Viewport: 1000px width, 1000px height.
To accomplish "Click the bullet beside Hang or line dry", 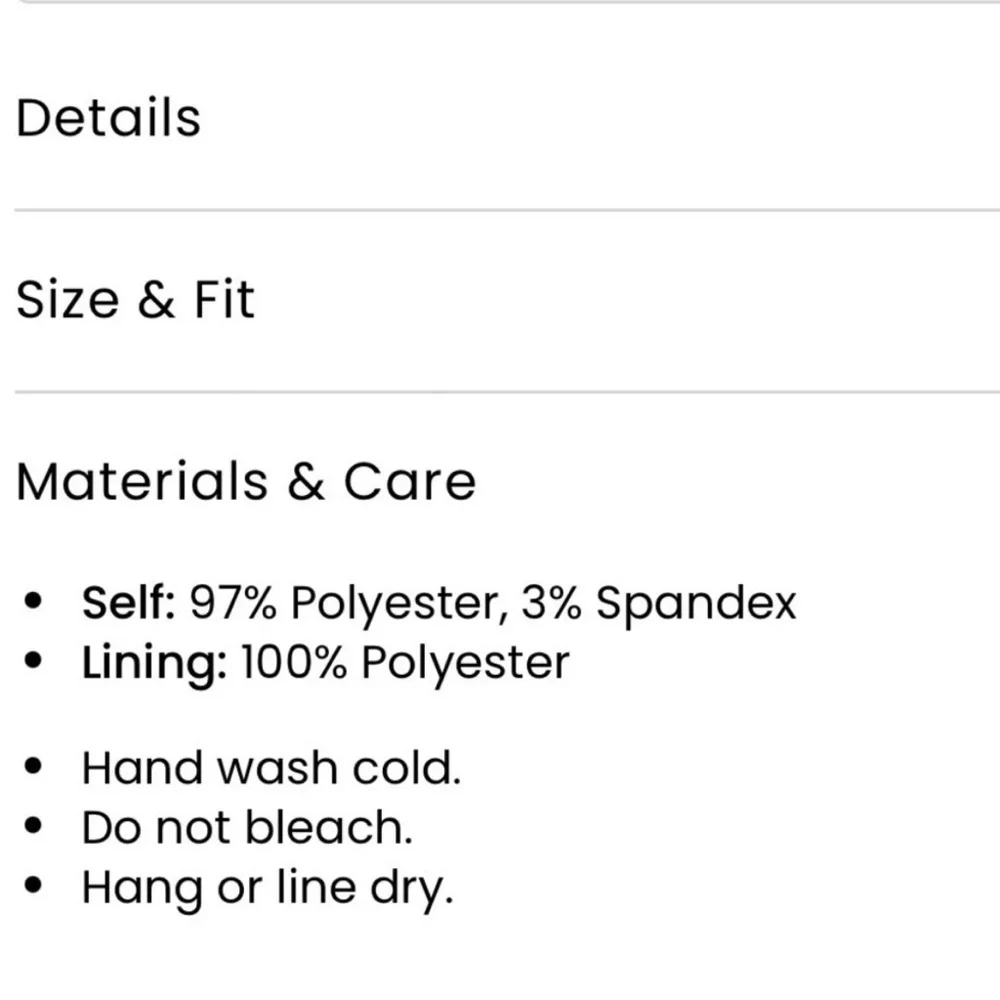I will point(36,886).
